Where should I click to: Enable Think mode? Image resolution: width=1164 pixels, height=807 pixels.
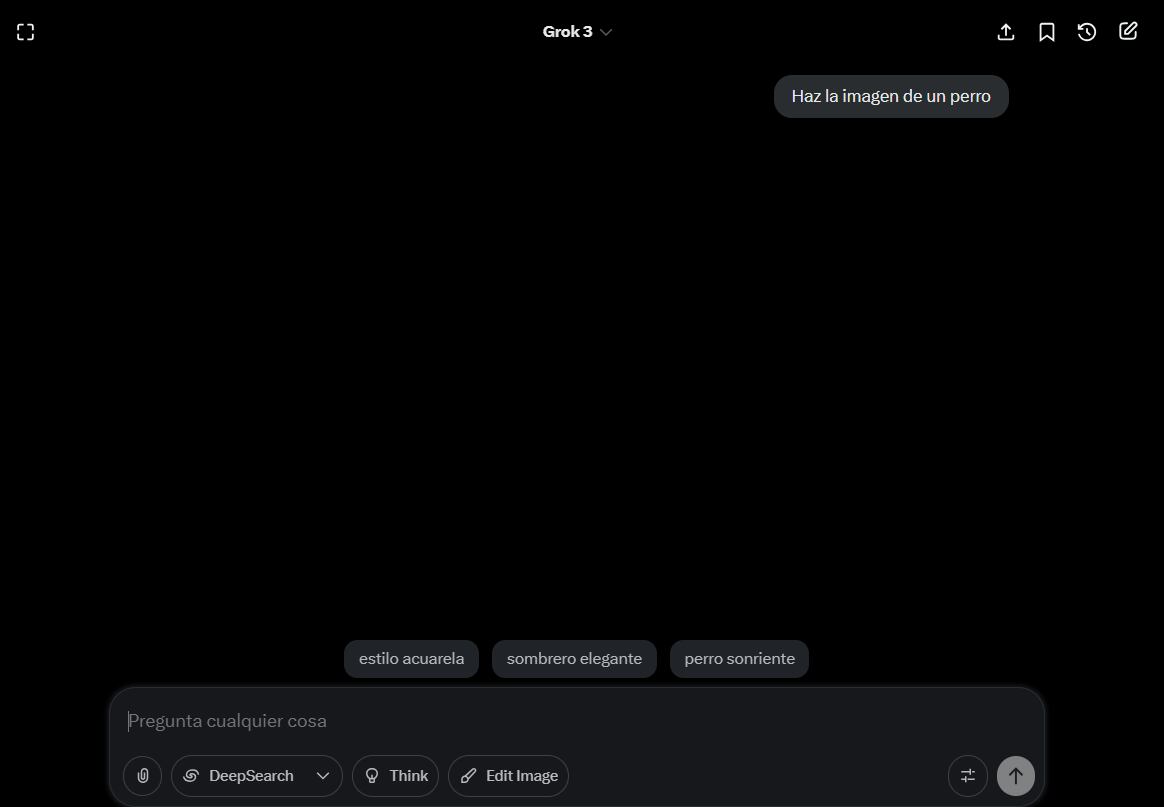point(395,775)
